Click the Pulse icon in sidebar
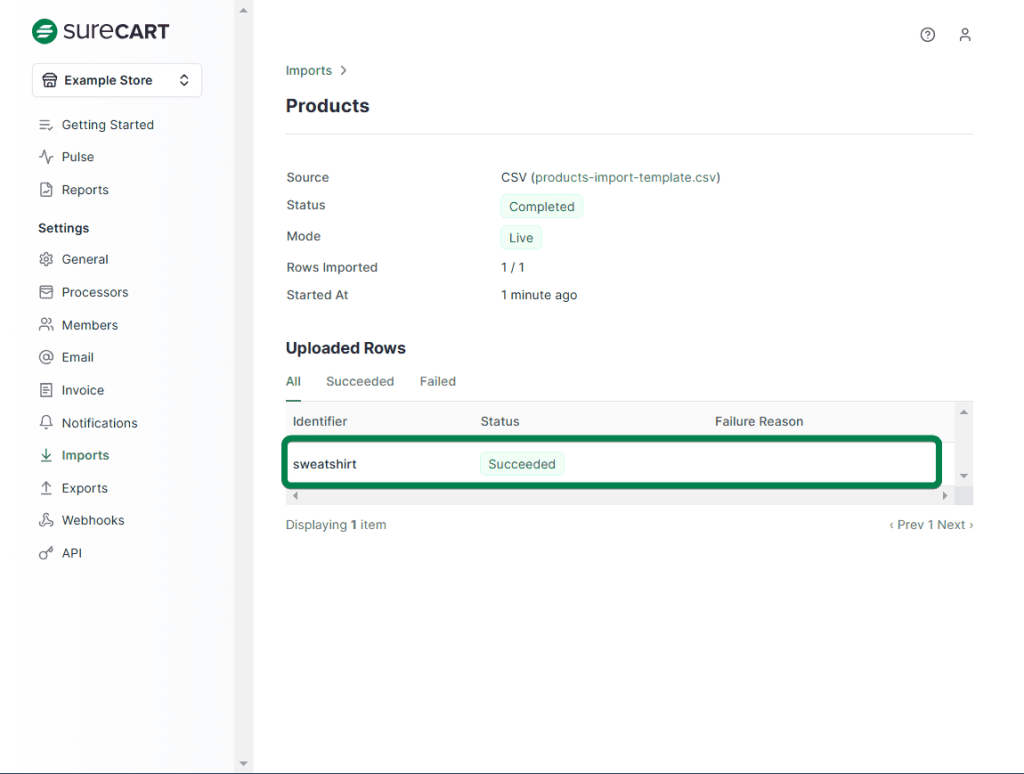The image size is (1024, 774). click(x=46, y=157)
